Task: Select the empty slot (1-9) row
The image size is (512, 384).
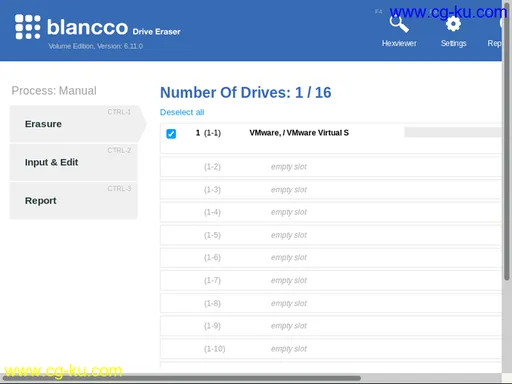Action: [x=331, y=326]
